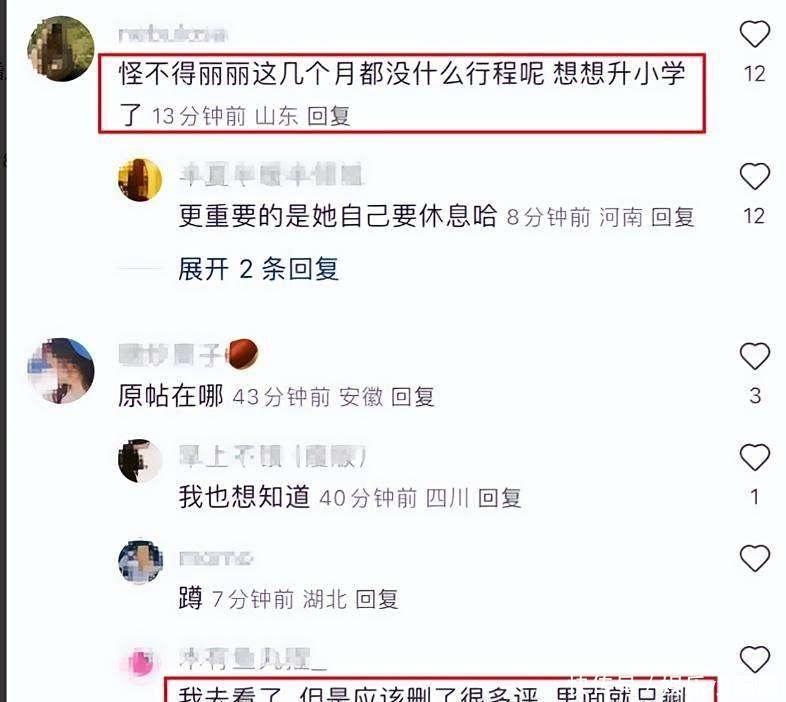This screenshot has height=702, width=786.
Task: Open avatar of the '原帖在哪' commenter
Action: [x=61, y=371]
